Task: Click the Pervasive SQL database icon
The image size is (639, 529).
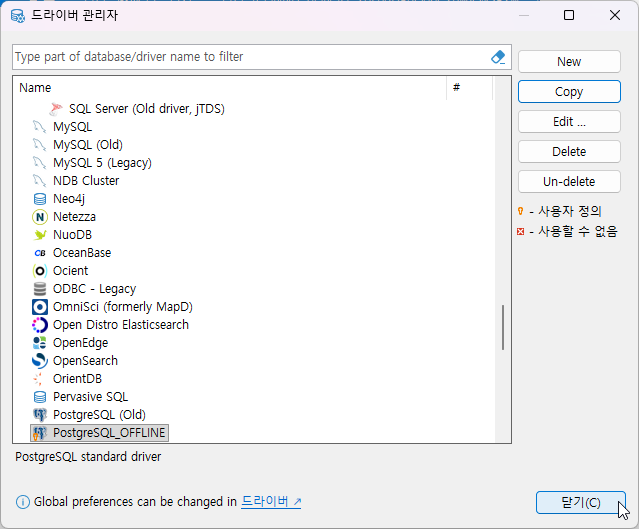Action: click(x=40, y=397)
